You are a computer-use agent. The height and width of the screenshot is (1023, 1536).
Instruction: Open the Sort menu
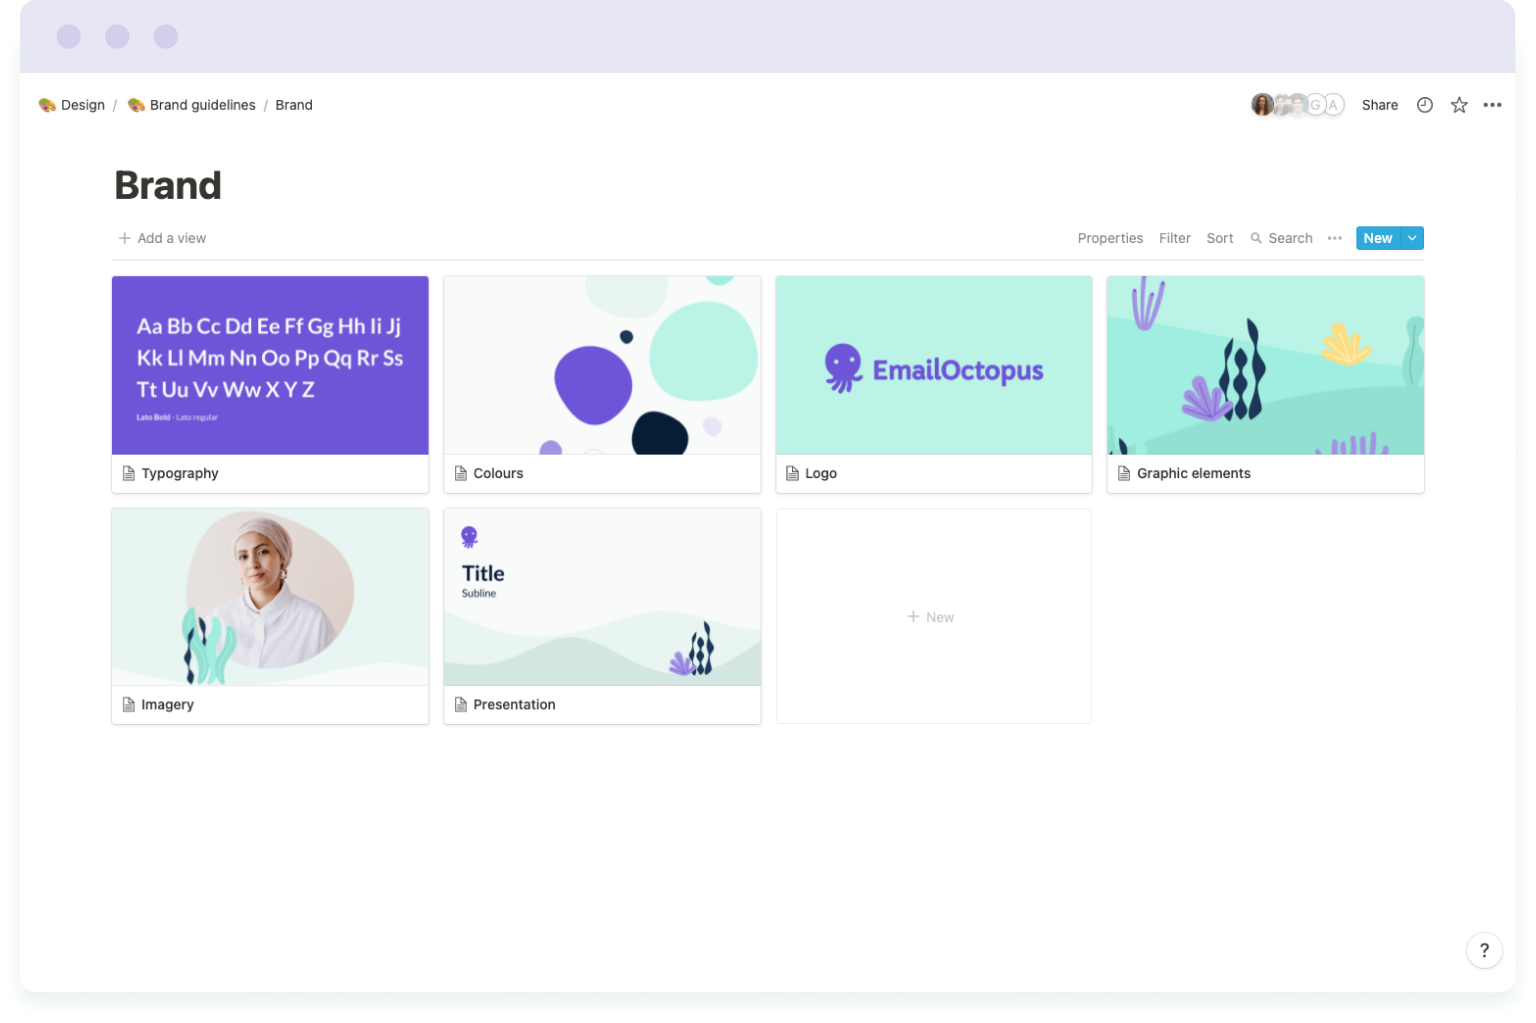(1219, 238)
